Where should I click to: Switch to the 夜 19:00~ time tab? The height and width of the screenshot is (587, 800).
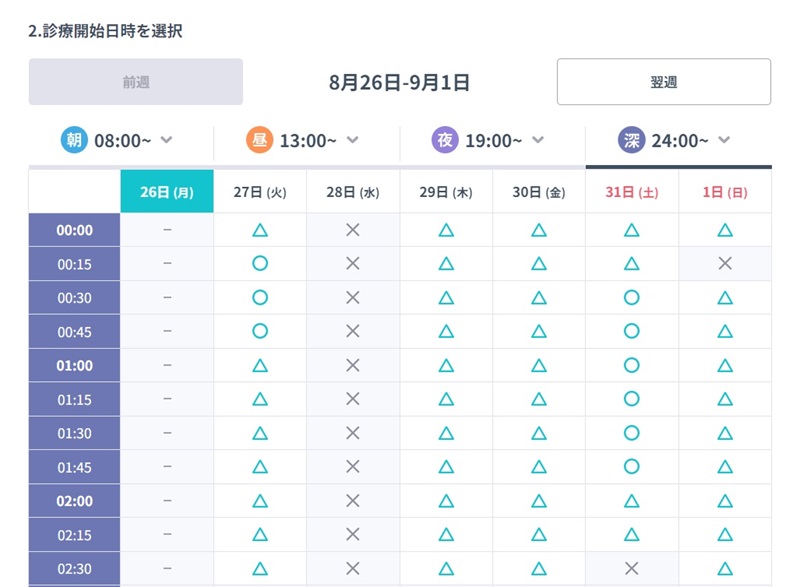(x=492, y=140)
